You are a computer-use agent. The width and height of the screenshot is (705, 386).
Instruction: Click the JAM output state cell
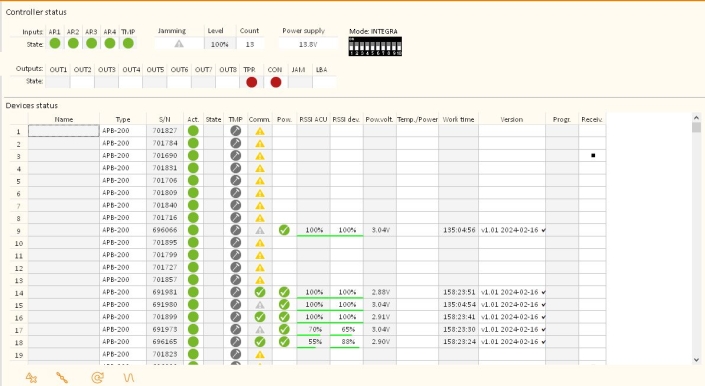300,82
